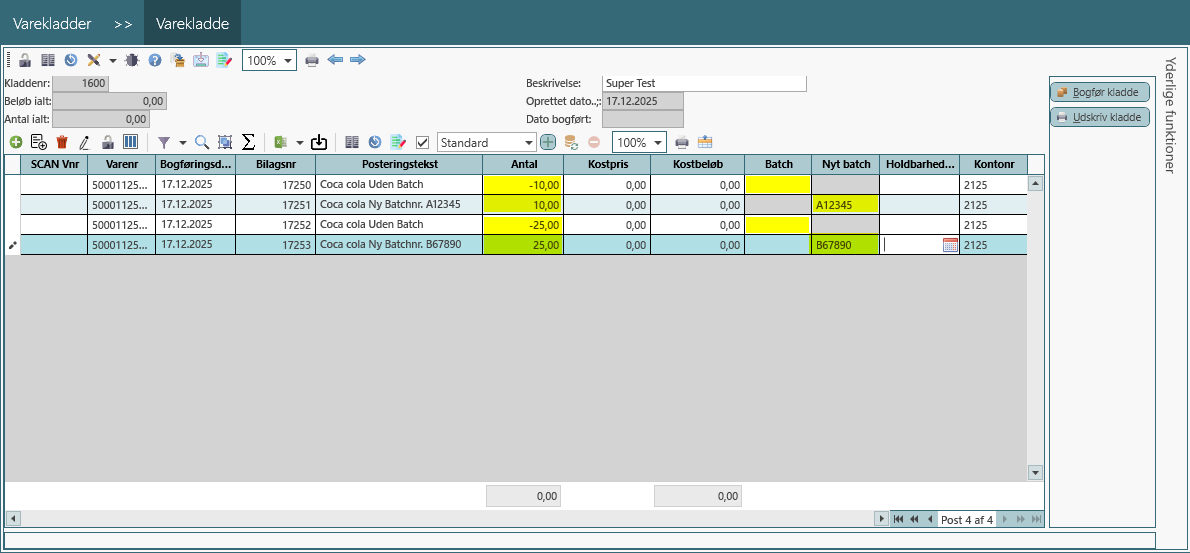Open the Standard layout dropdown
The height and width of the screenshot is (553, 1190).
[x=529, y=143]
